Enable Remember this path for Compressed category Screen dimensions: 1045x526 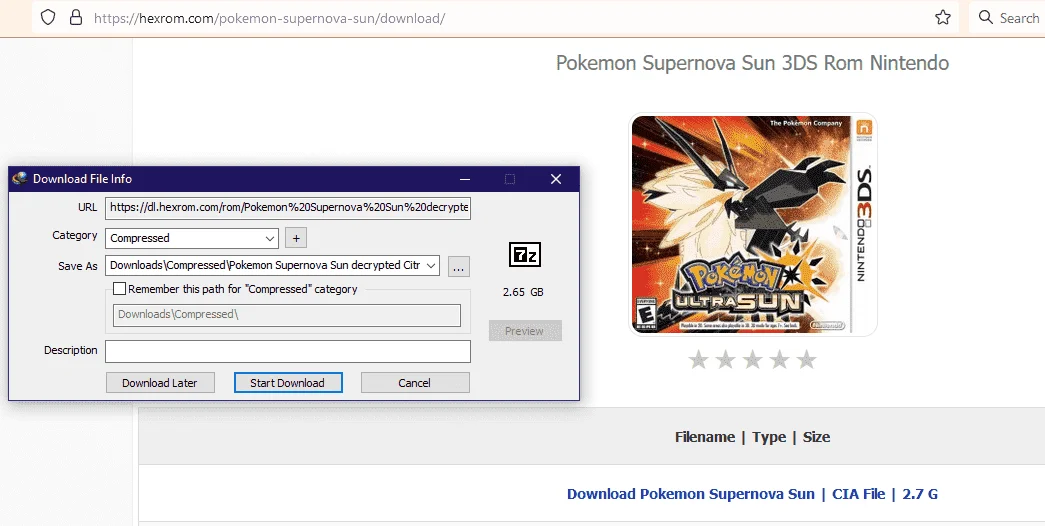(x=119, y=289)
